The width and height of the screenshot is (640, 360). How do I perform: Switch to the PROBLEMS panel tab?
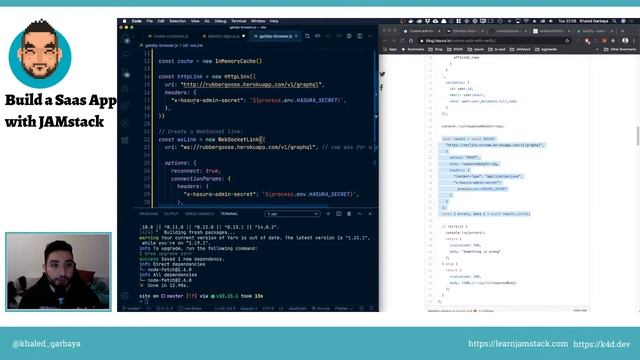pos(148,214)
